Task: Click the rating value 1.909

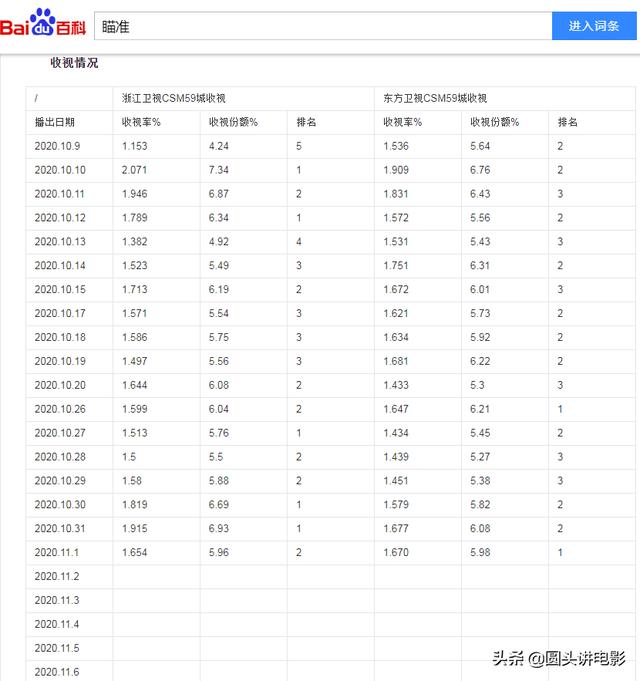Action: click(x=396, y=170)
